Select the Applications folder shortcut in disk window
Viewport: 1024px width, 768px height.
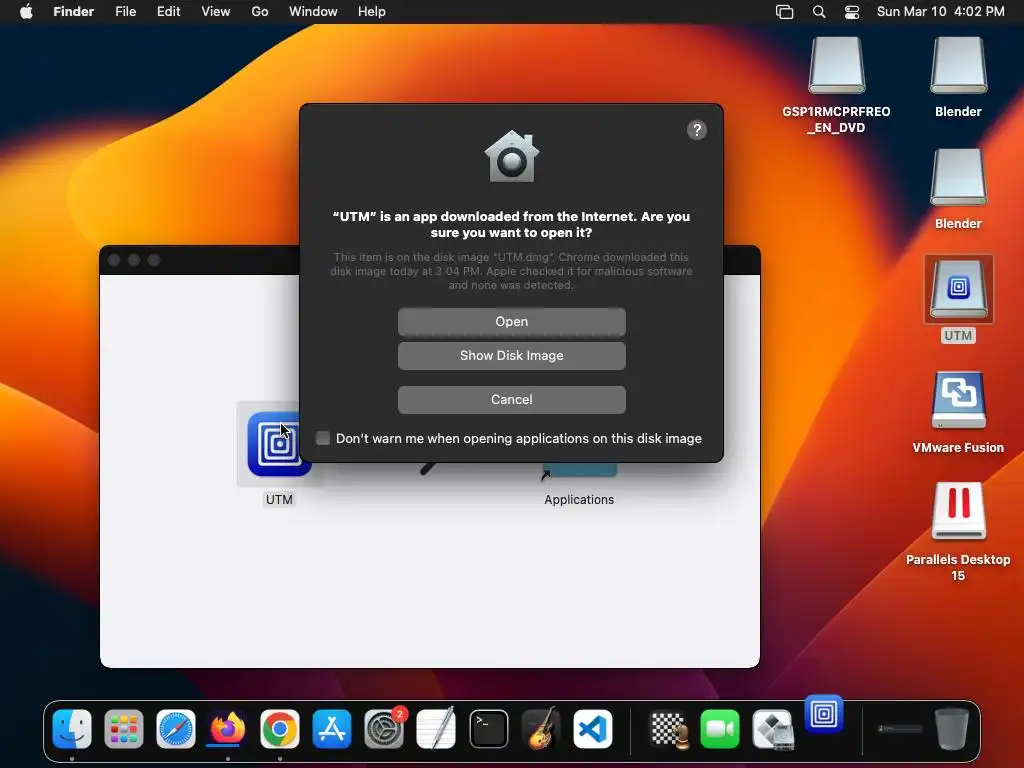[x=579, y=472]
